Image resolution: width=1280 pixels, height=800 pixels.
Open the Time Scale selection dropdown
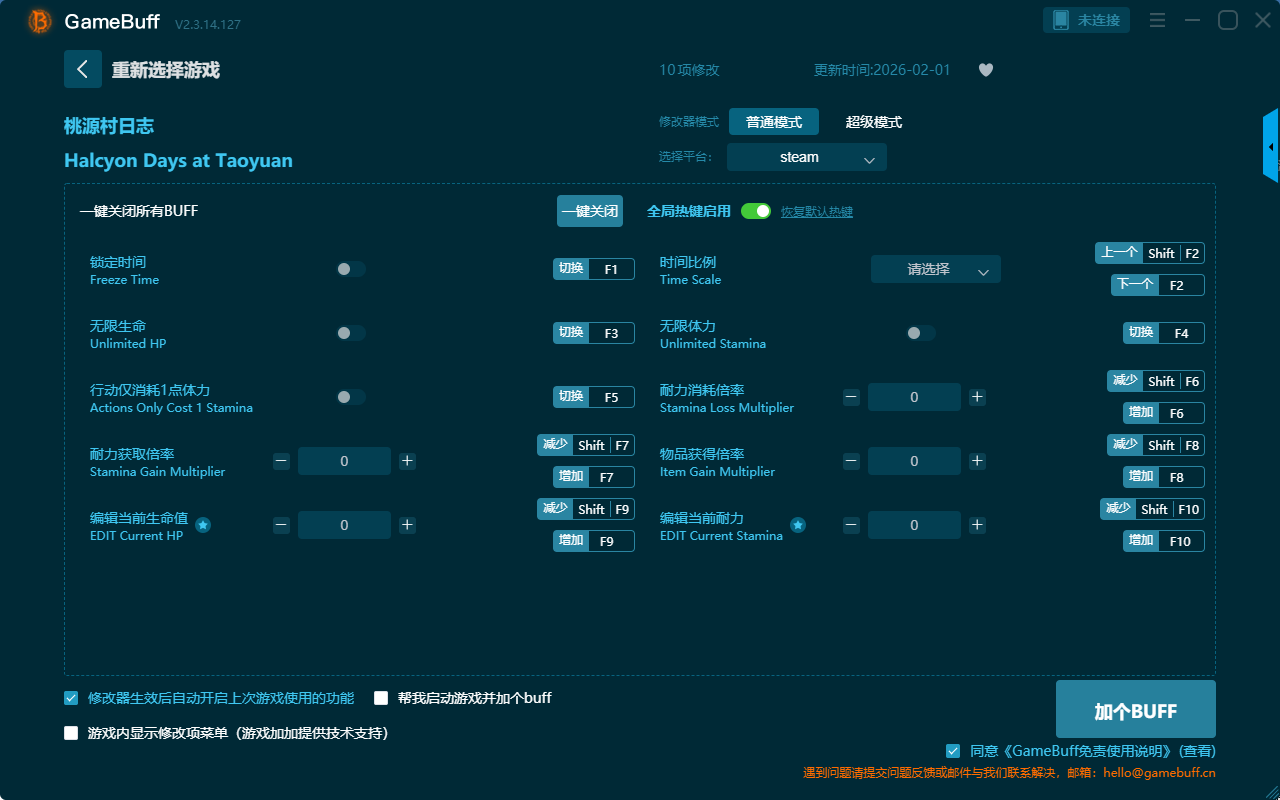coord(935,269)
